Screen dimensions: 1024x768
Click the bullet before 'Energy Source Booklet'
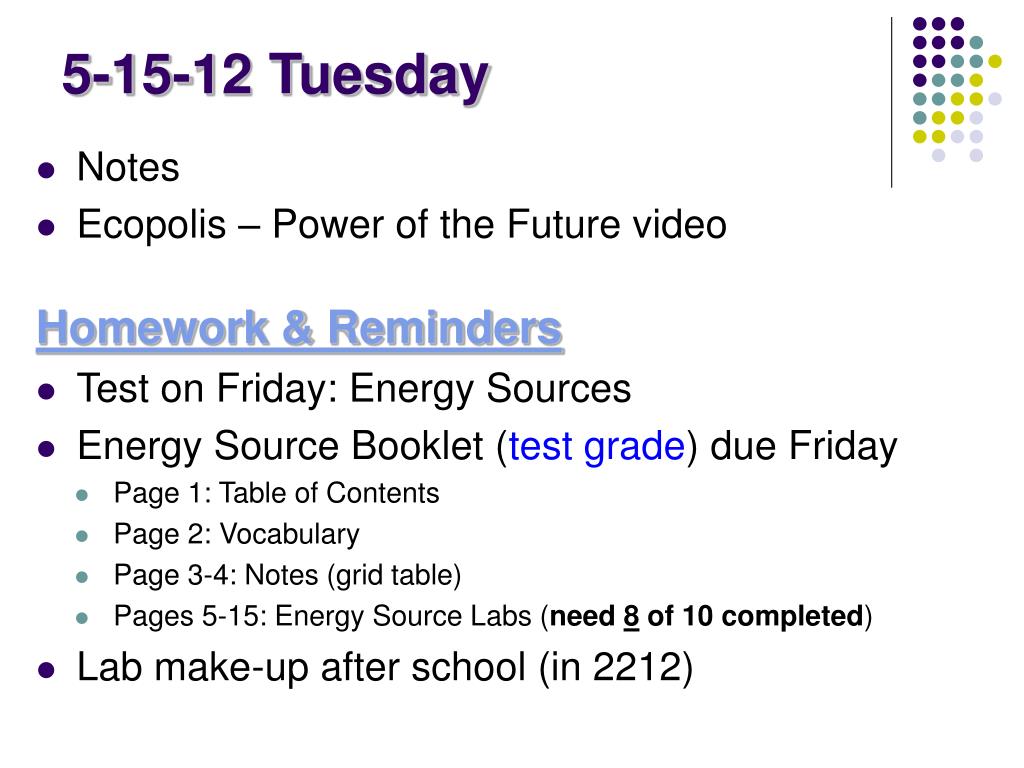pos(46,449)
